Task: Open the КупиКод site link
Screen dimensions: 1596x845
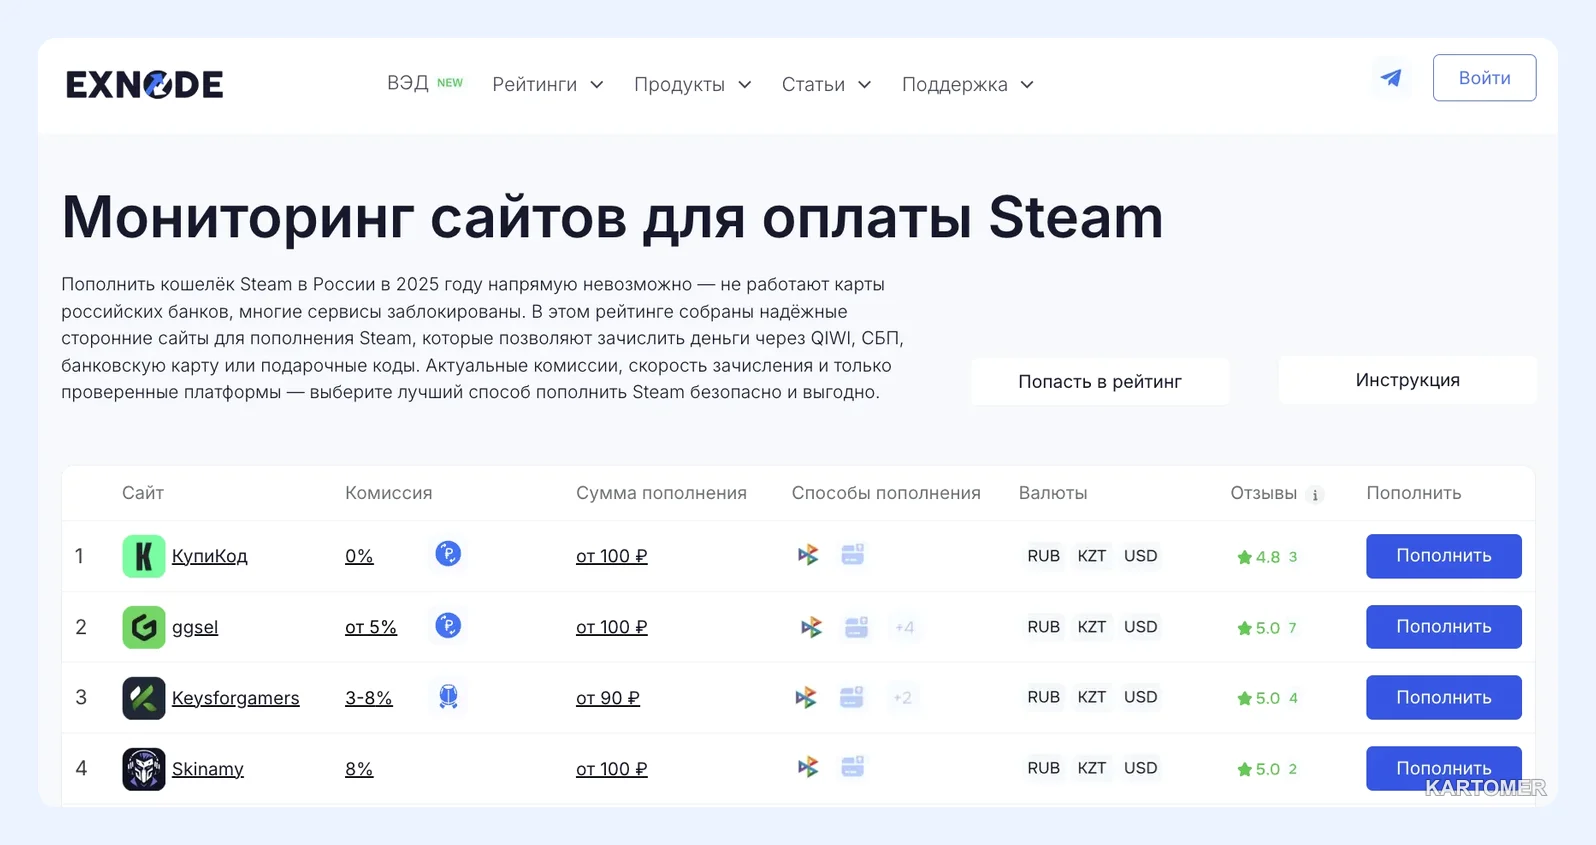Action: (210, 556)
